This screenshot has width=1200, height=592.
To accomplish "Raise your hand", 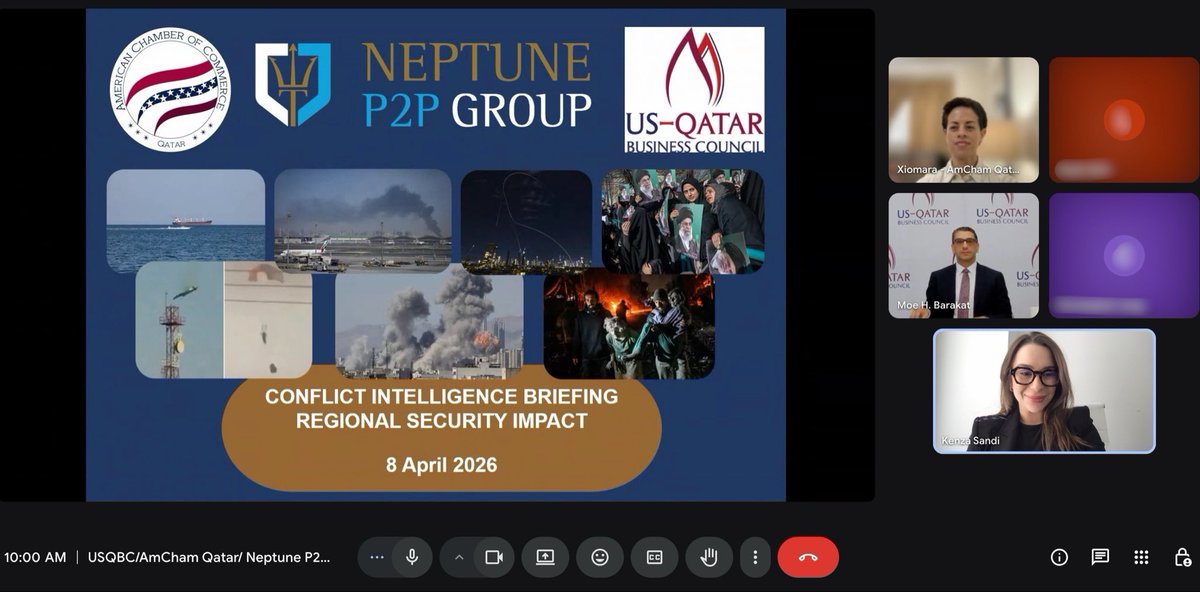I will 709,557.
